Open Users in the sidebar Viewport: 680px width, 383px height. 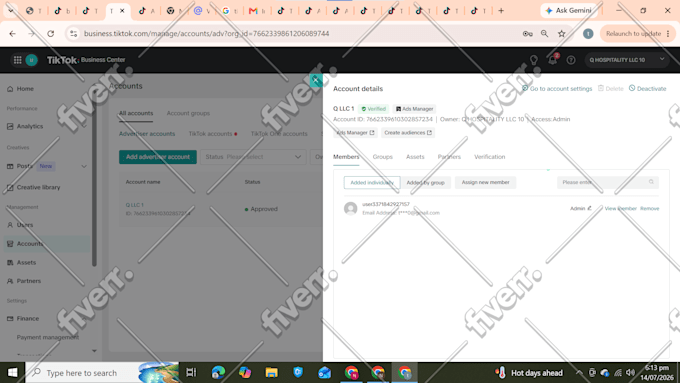[x=25, y=225]
